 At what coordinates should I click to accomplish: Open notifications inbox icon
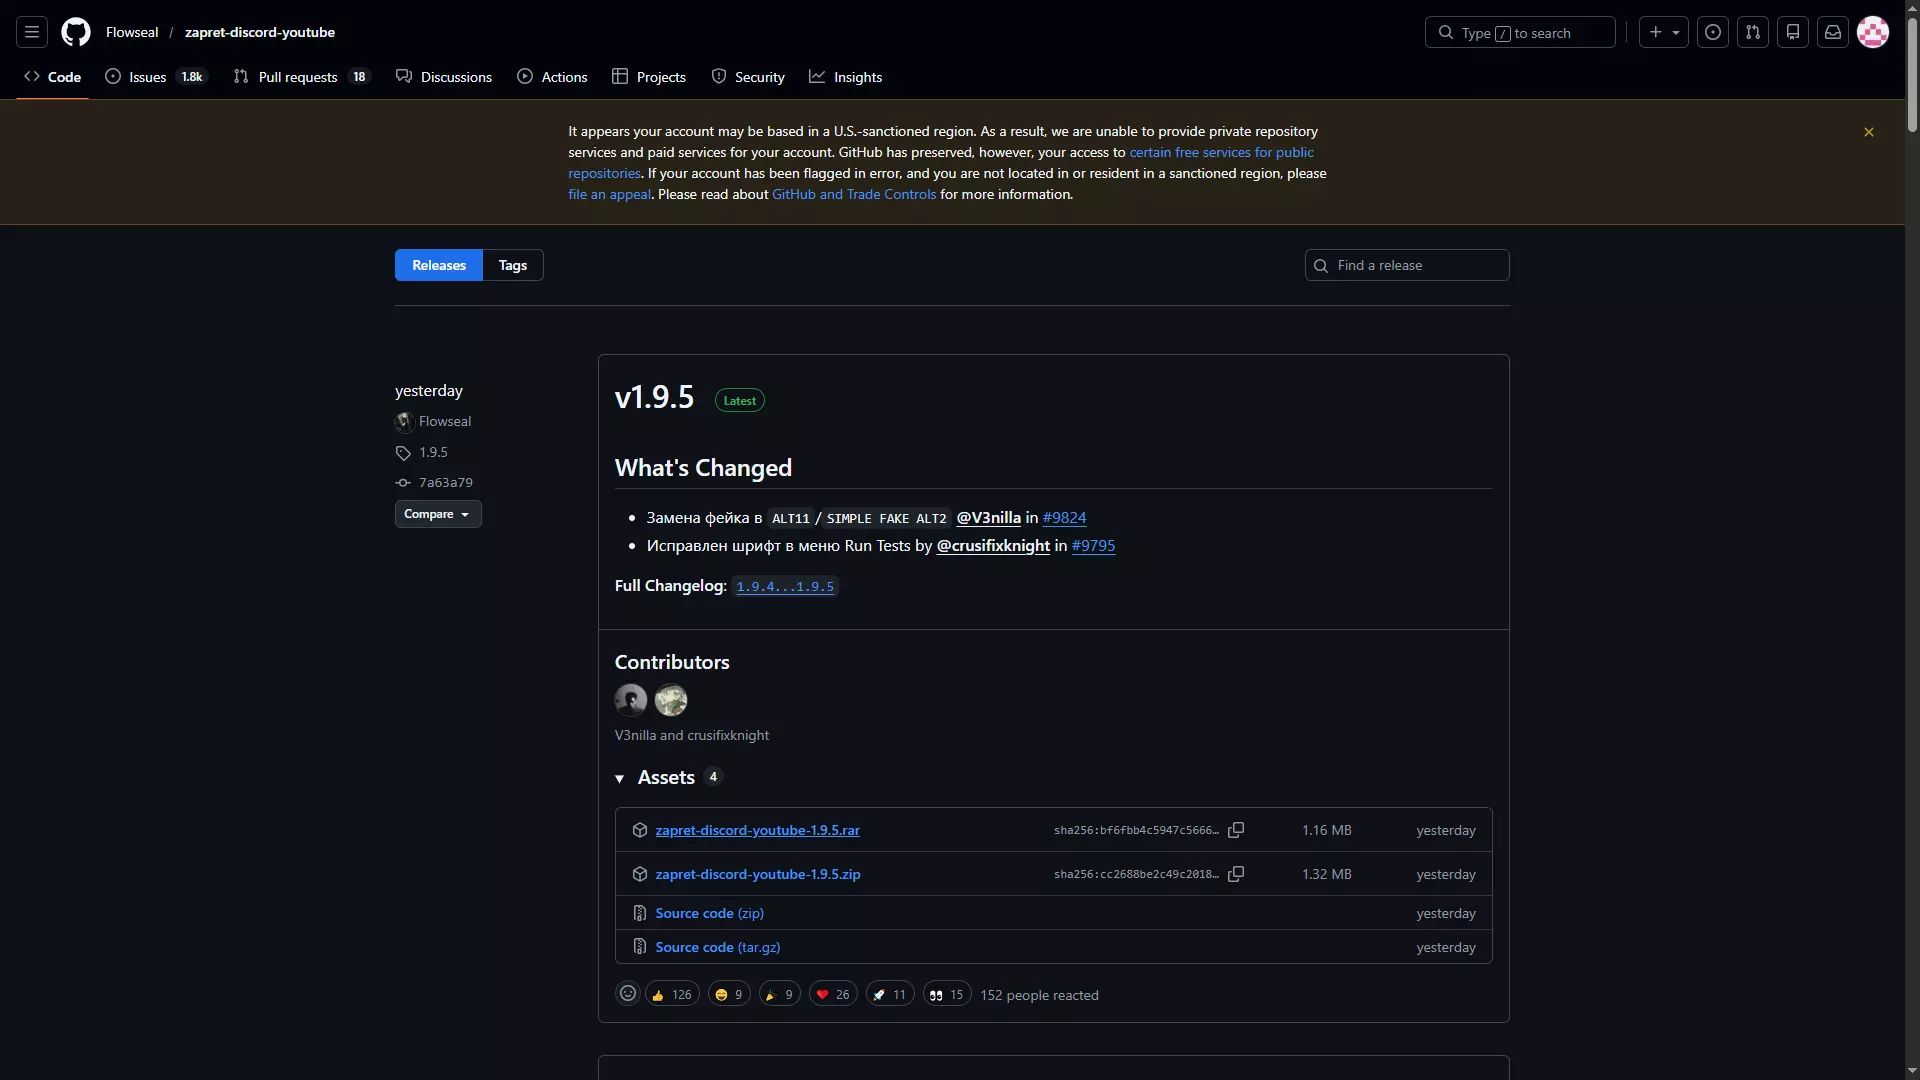pyautogui.click(x=1833, y=32)
